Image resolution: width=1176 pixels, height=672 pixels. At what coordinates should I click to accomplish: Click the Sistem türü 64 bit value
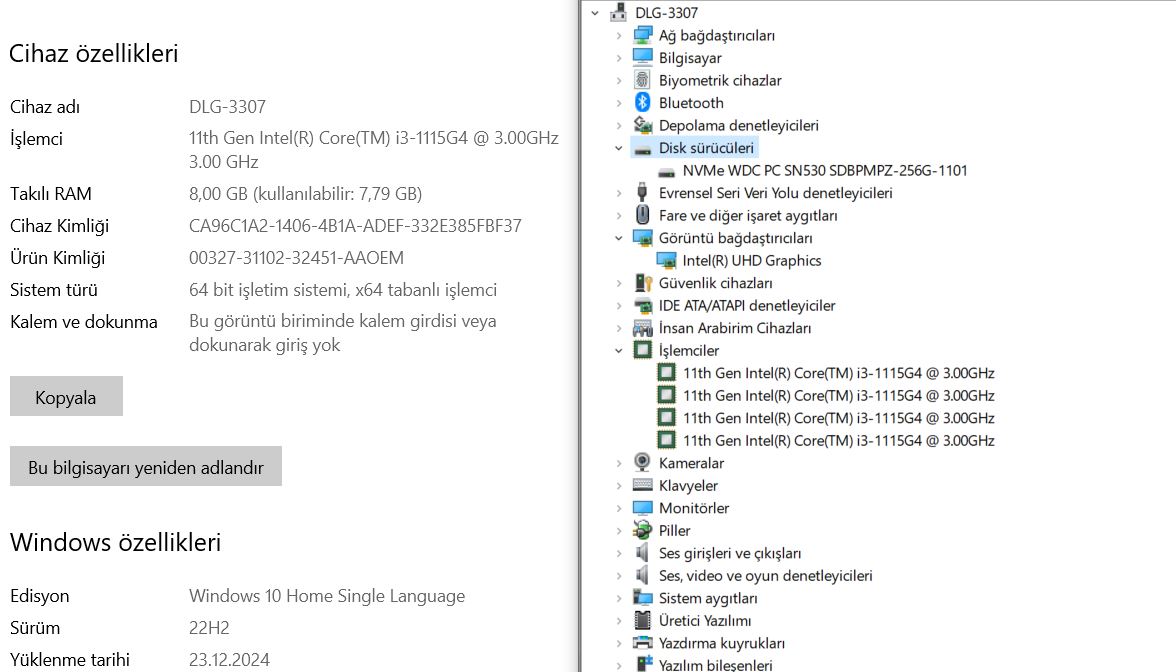(x=343, y=290)
